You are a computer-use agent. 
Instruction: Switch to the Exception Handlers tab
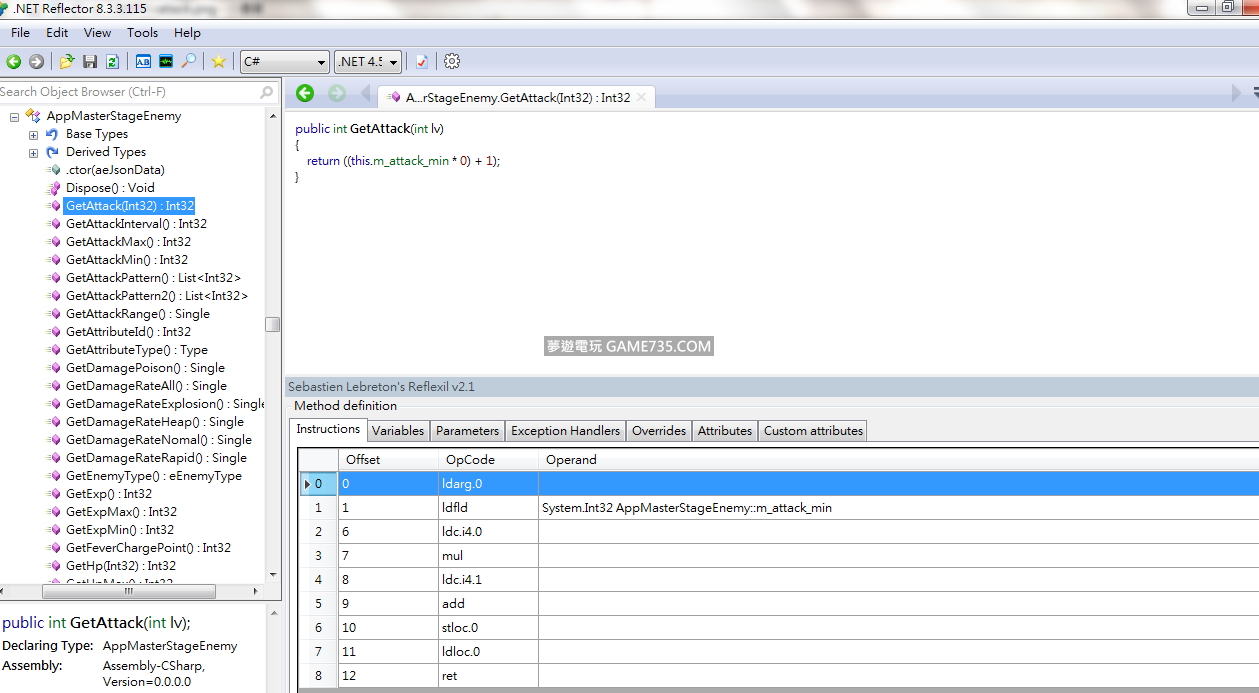[565, 431]
